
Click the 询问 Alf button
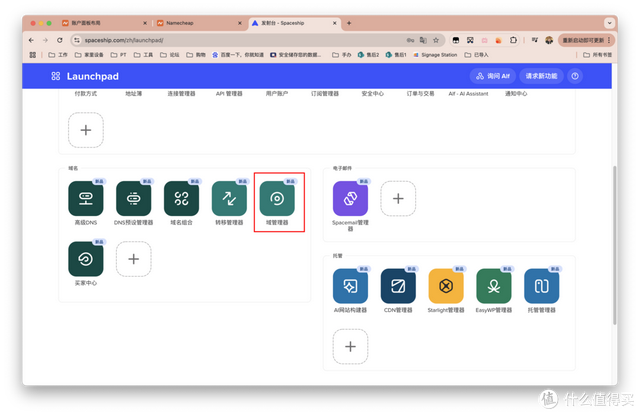click(493, 76)
